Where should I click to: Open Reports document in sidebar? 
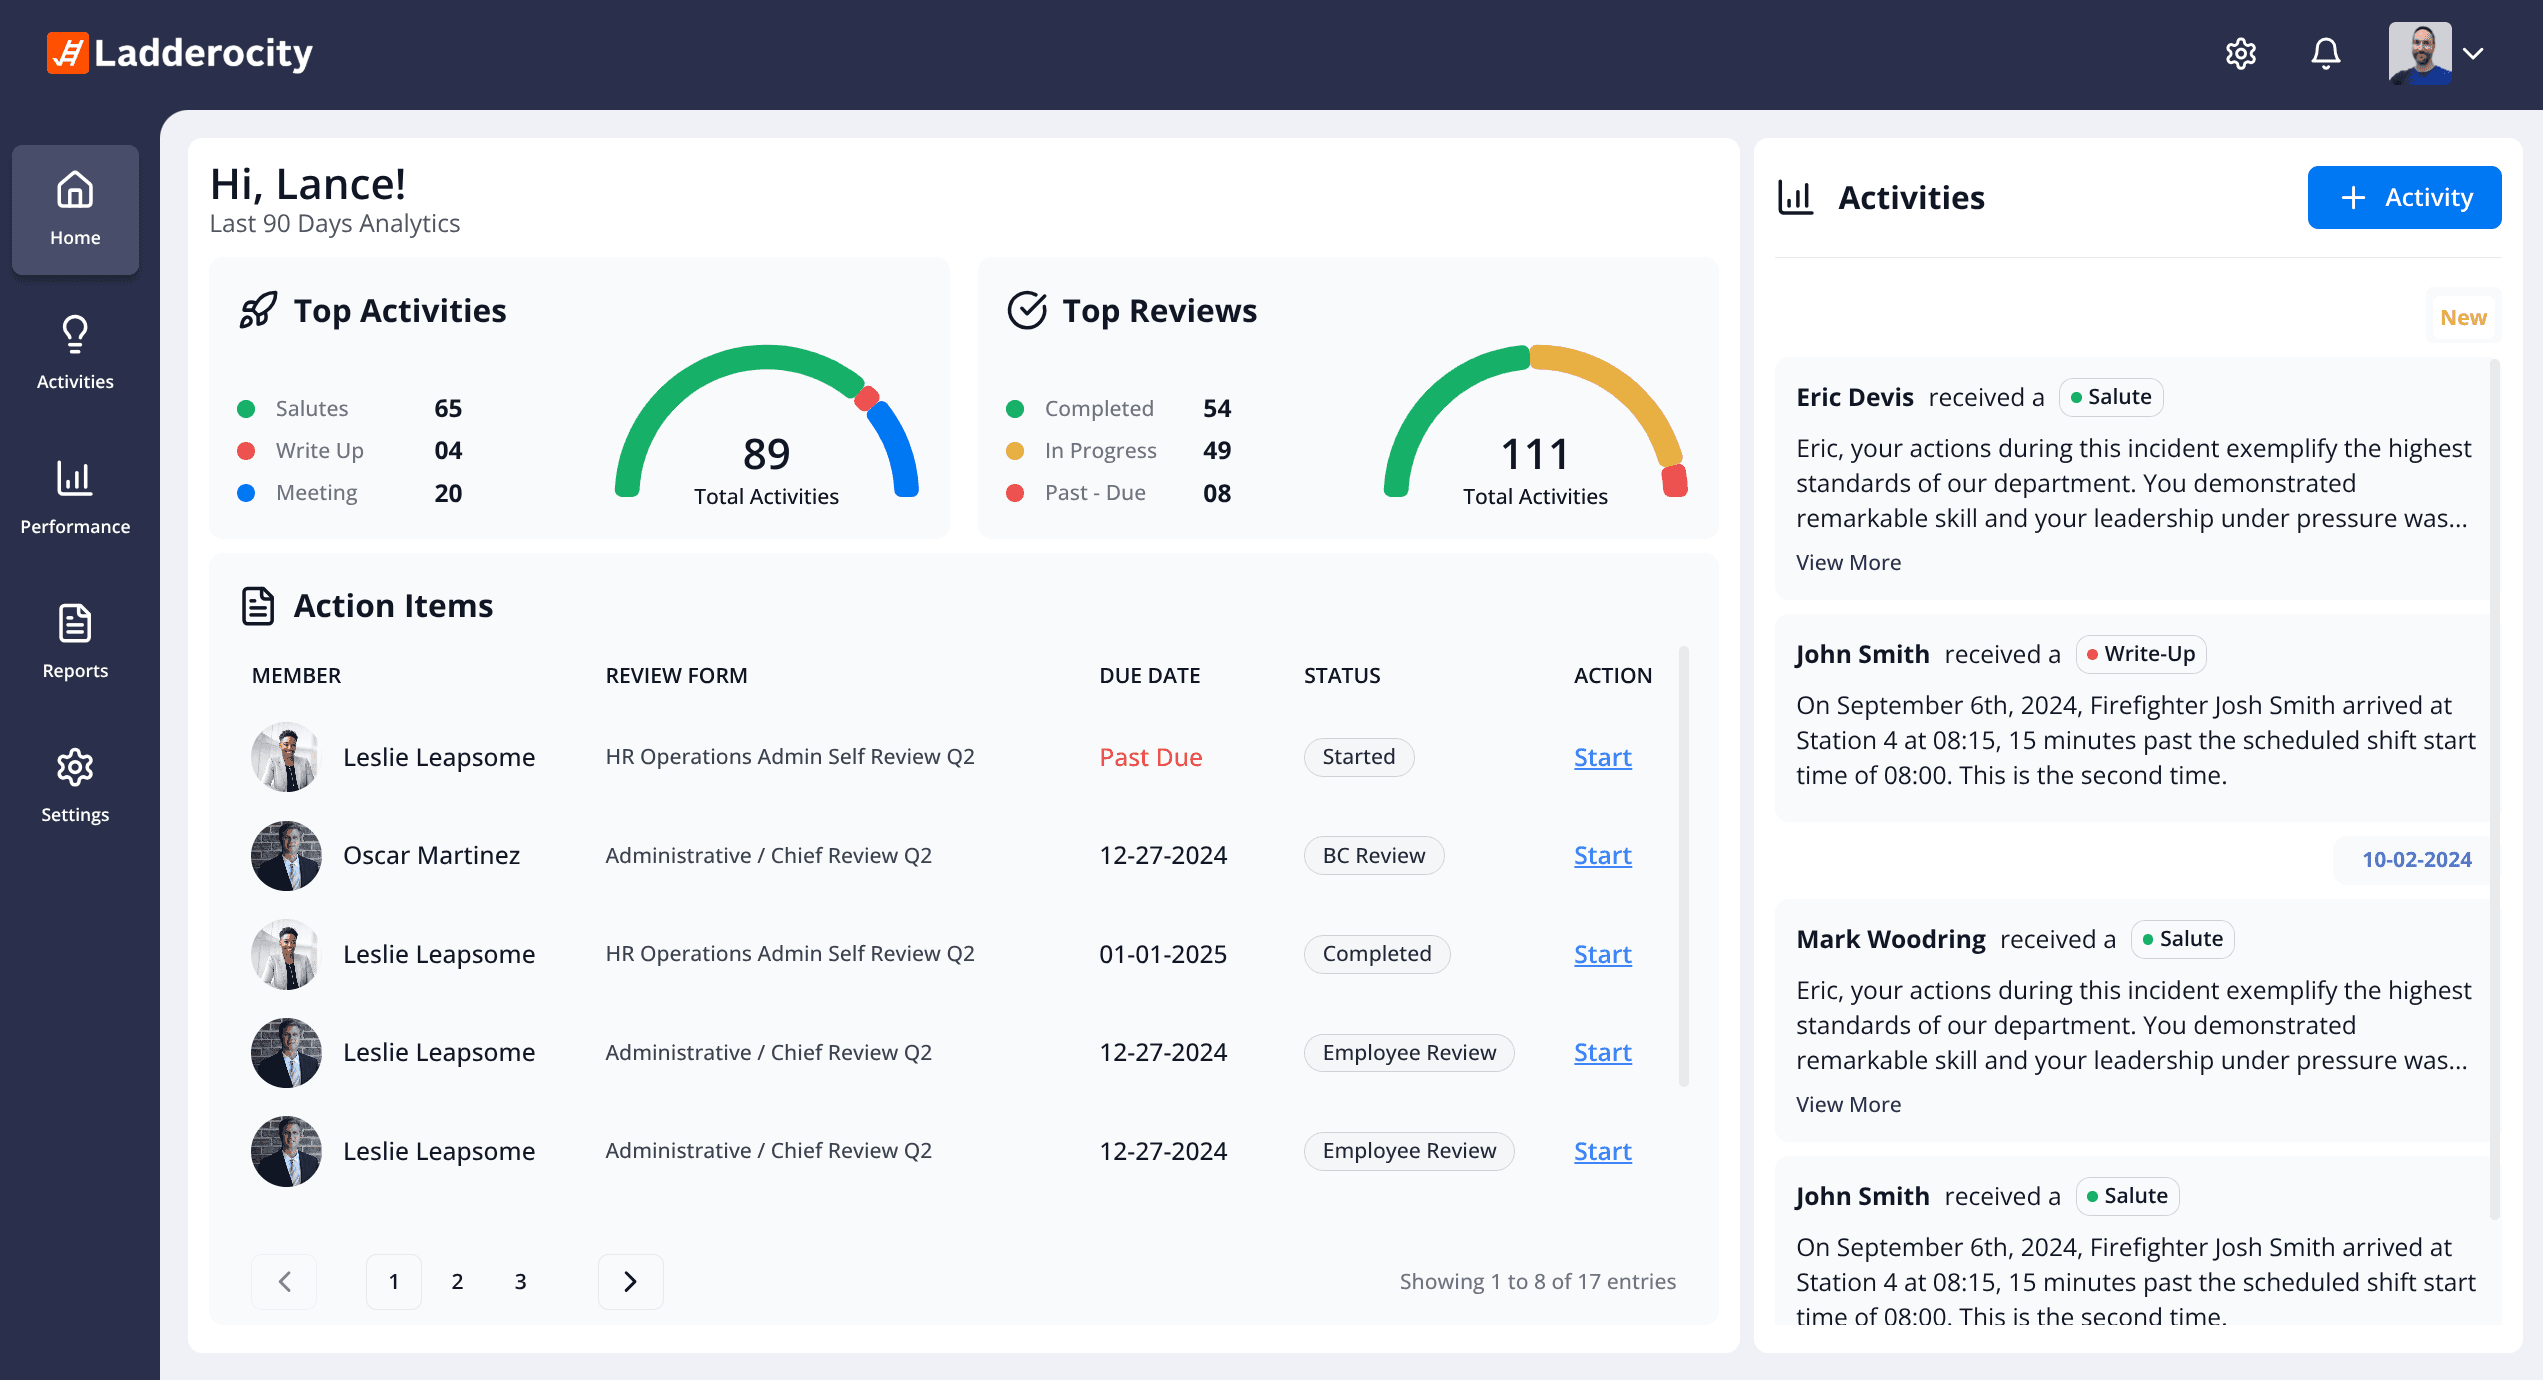point(75,641)
